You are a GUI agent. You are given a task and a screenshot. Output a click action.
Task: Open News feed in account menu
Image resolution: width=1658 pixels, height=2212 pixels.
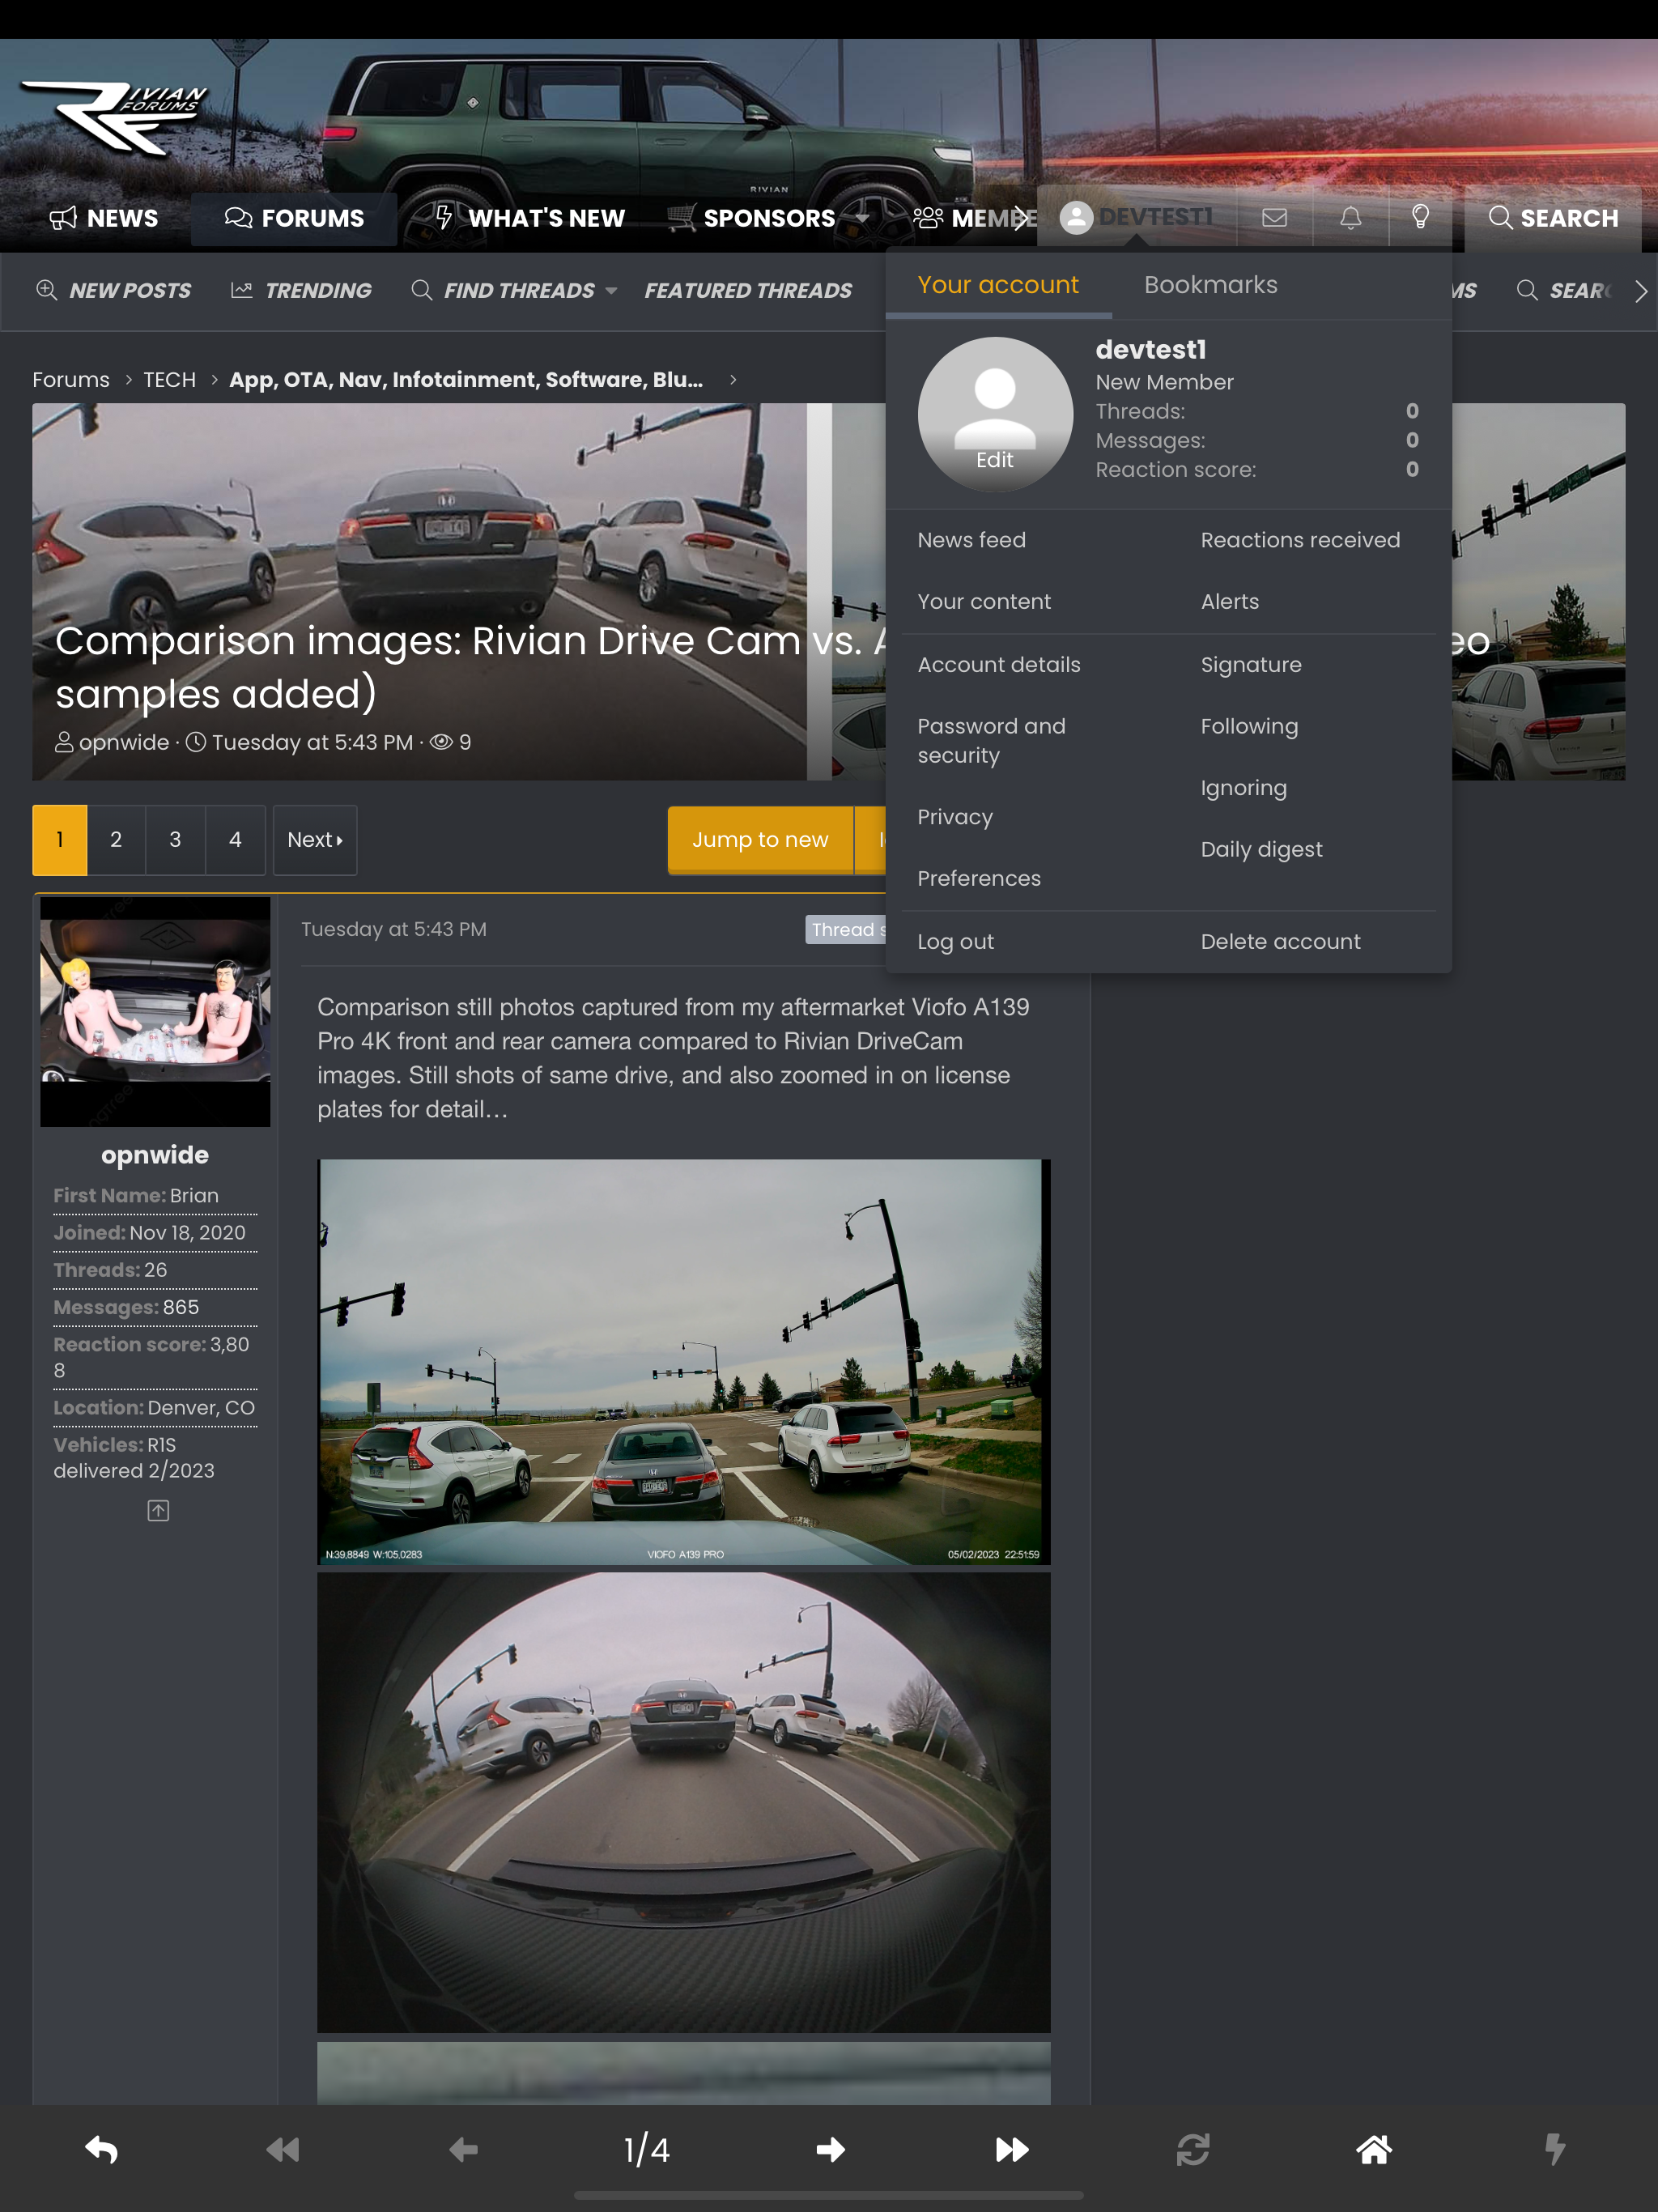coord(971,540)
